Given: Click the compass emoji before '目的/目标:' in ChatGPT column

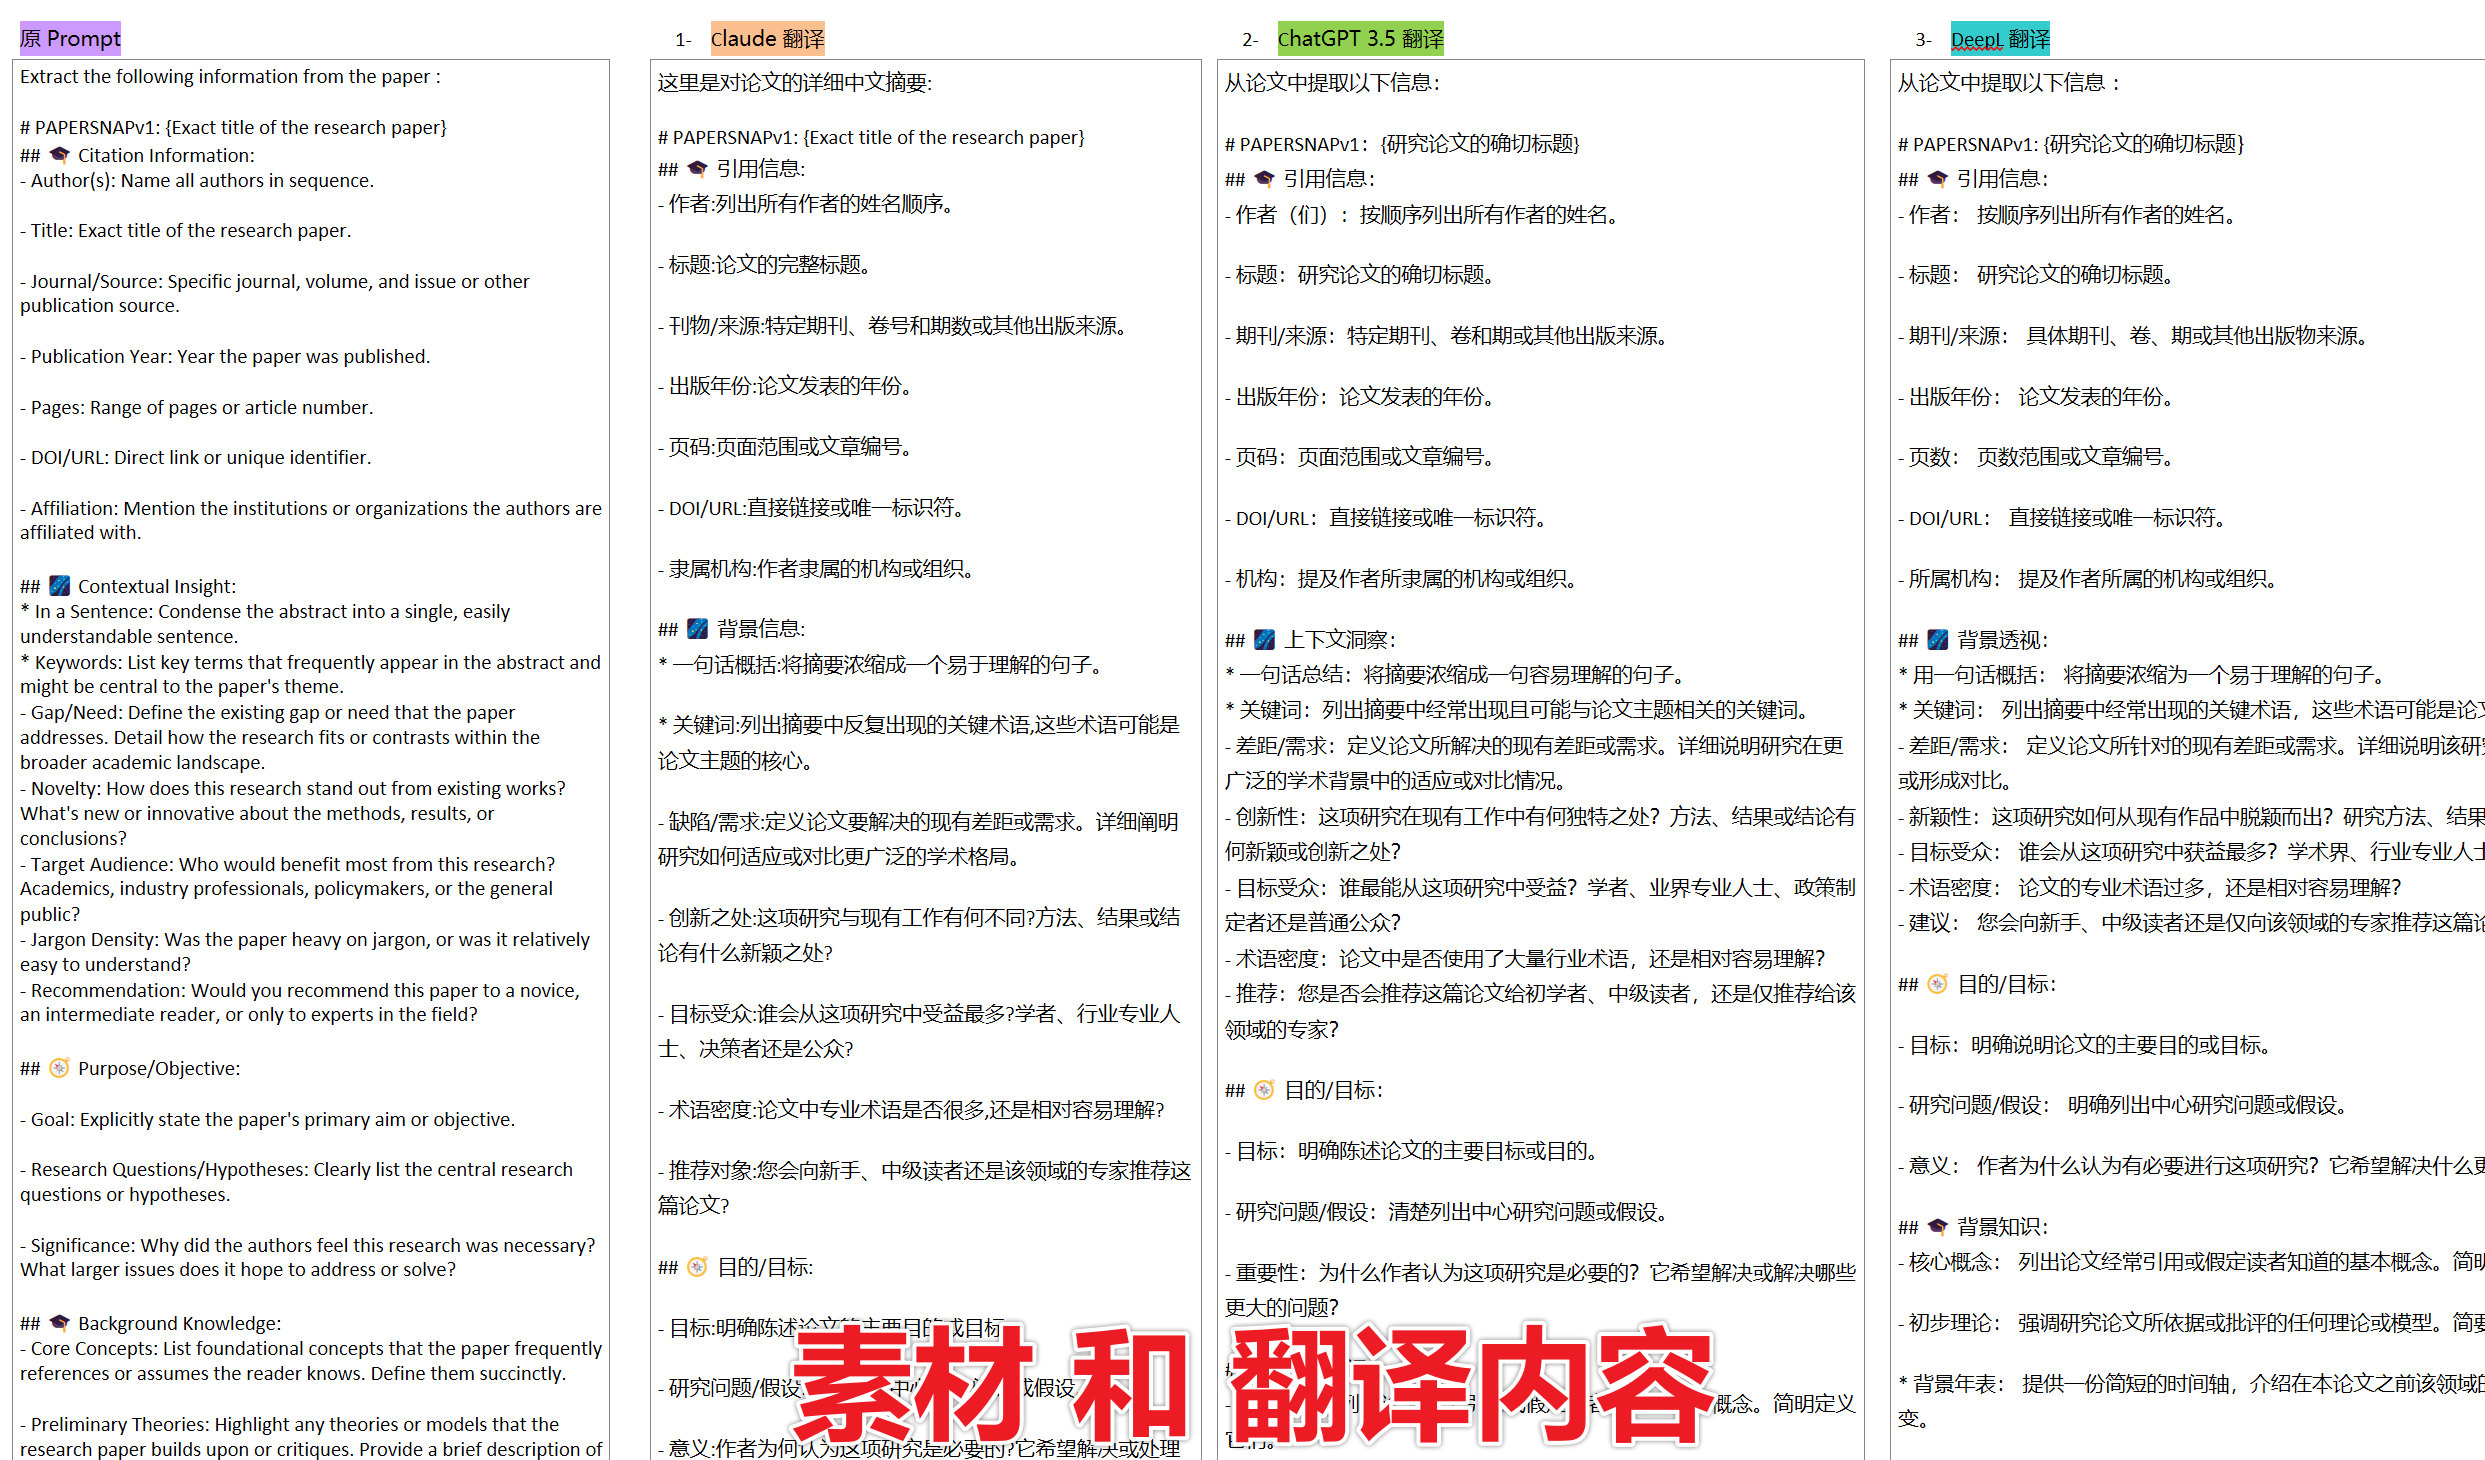Looking at the screenshot, I should click(1265, 1090).
